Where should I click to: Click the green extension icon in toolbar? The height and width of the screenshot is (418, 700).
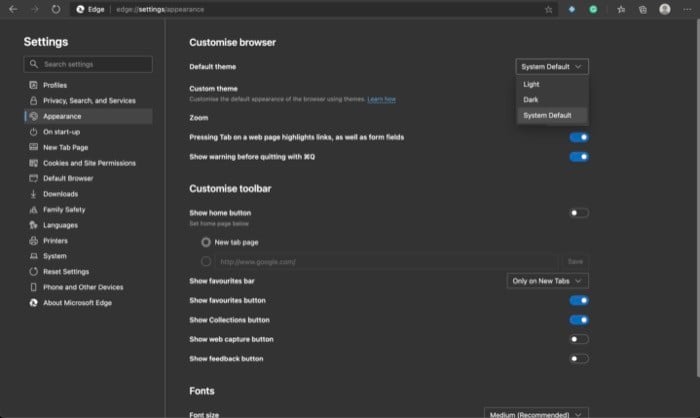(x=593, y=9)
